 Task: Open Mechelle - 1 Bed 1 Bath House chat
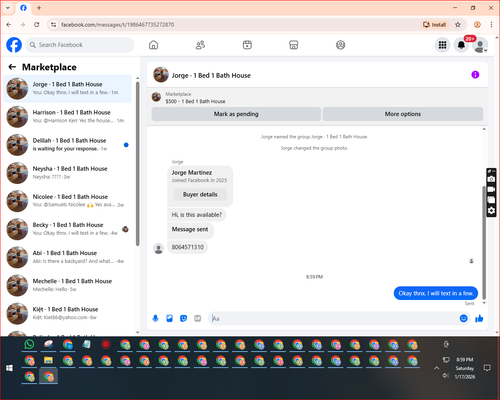pos(67,285)
